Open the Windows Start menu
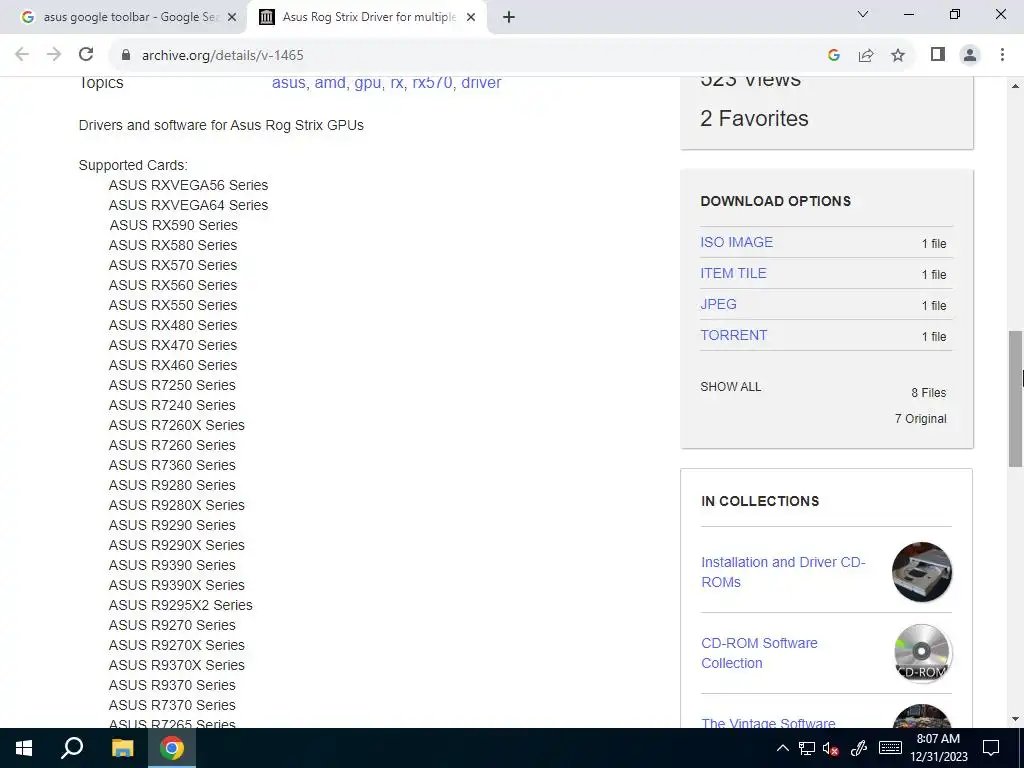Screen dimensions: 1024x768 (24, 748)
